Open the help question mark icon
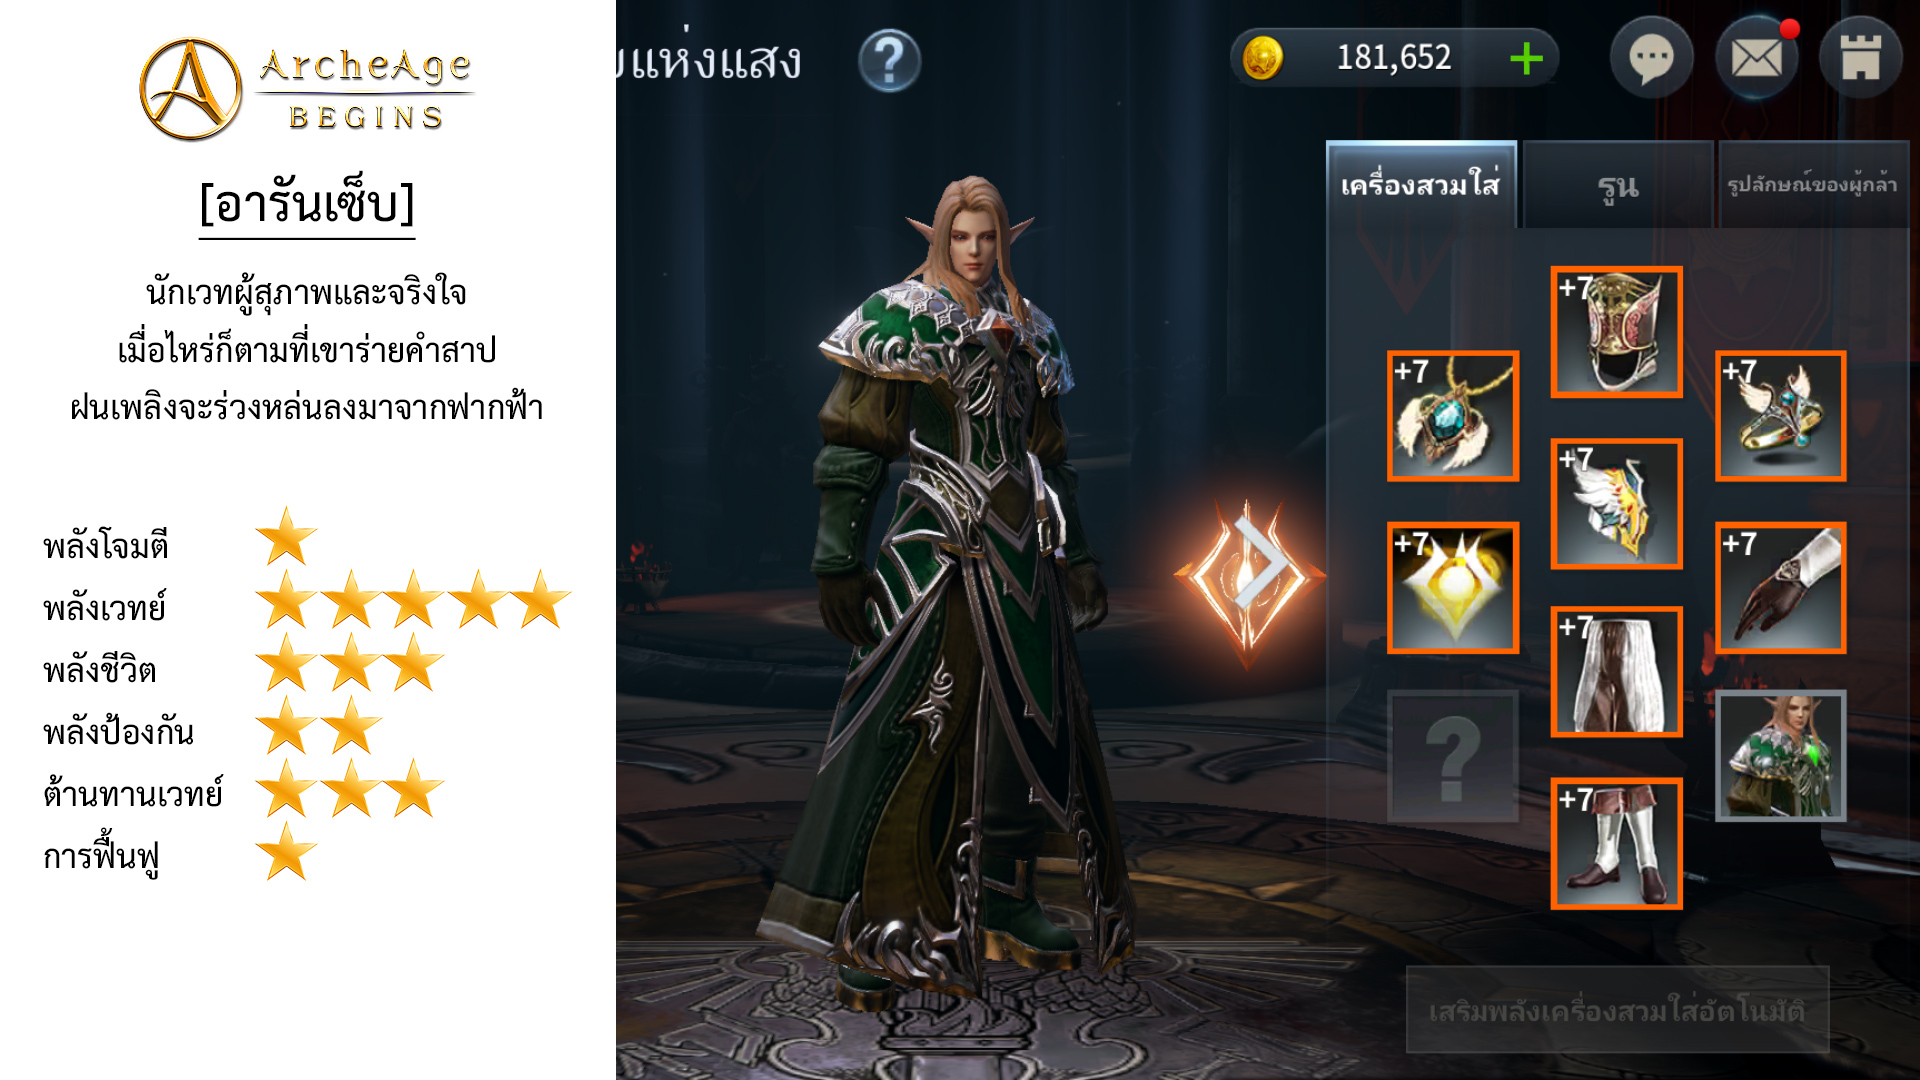Viewport: 1920px width, 1080px height. click(x=889, y=60)
